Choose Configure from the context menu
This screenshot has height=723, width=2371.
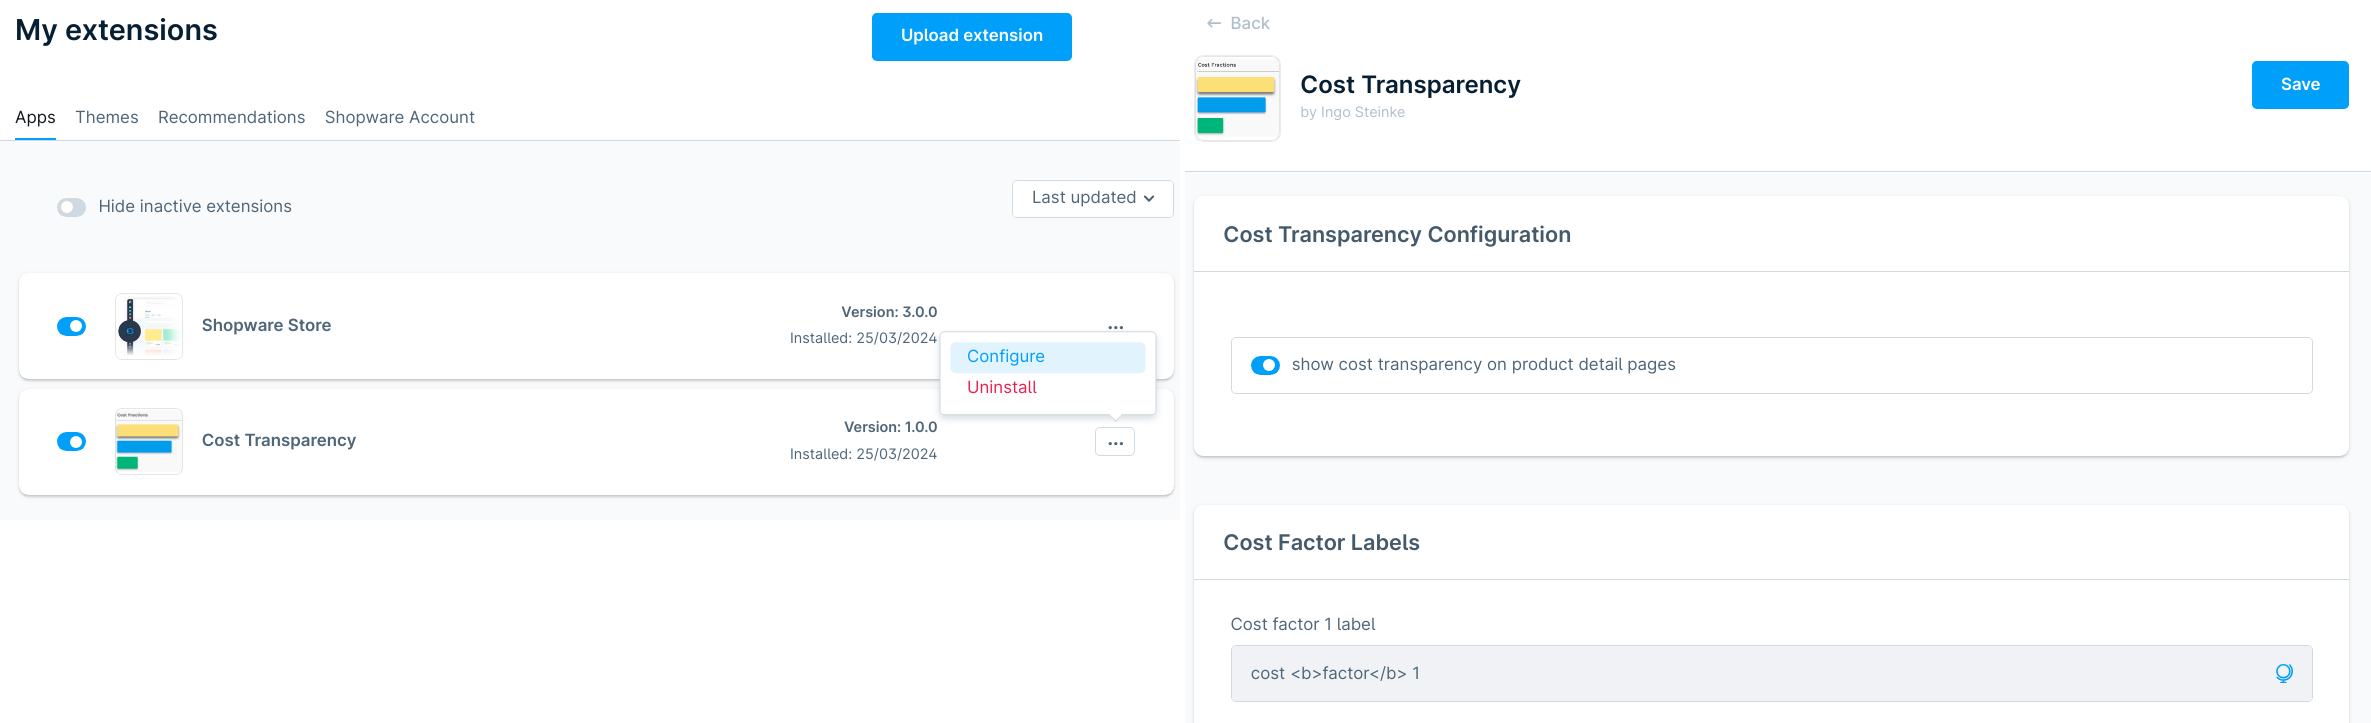[1047, 357]
